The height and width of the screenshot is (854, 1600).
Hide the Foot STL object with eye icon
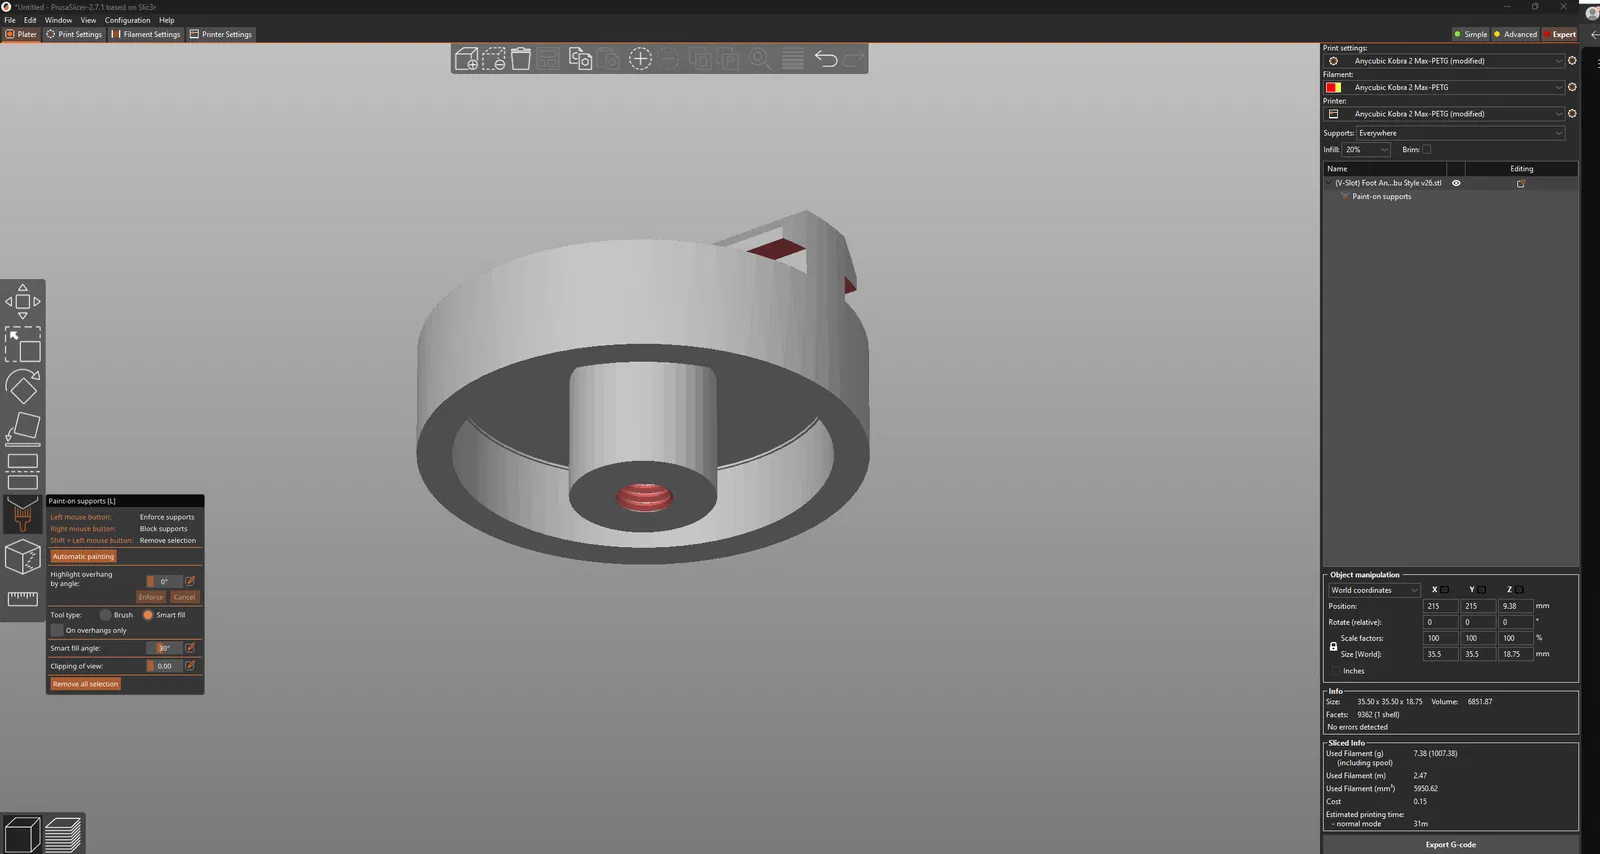pyautogui.click(x=1456, y=183)
